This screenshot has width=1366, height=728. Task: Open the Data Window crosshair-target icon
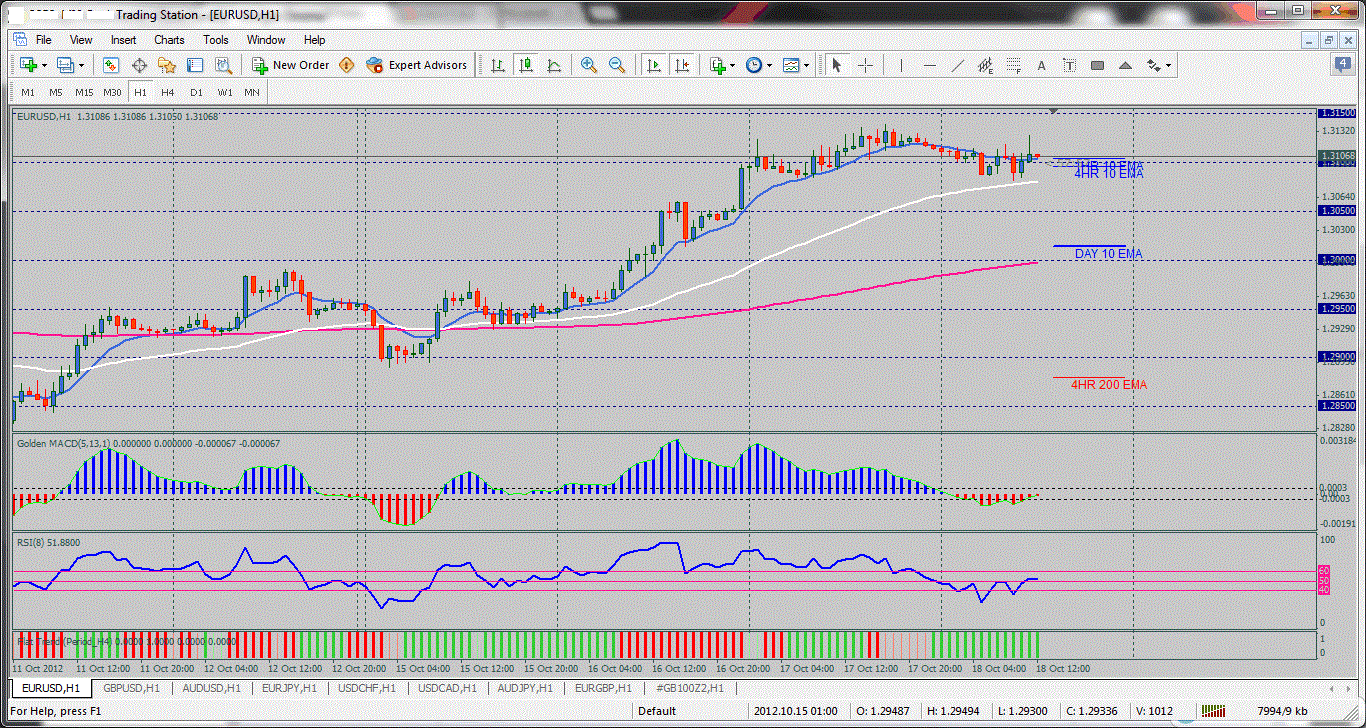(x=139, y=65)
